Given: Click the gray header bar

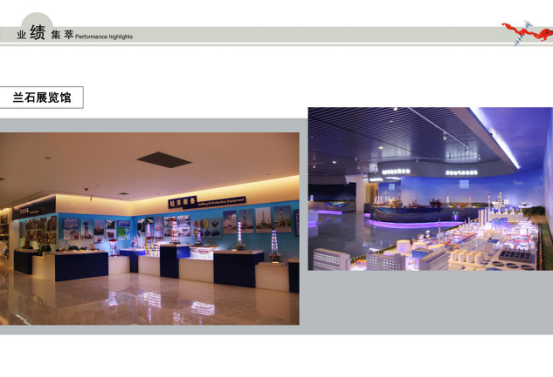Looking at the screenshot, I should tap(276, 35).
